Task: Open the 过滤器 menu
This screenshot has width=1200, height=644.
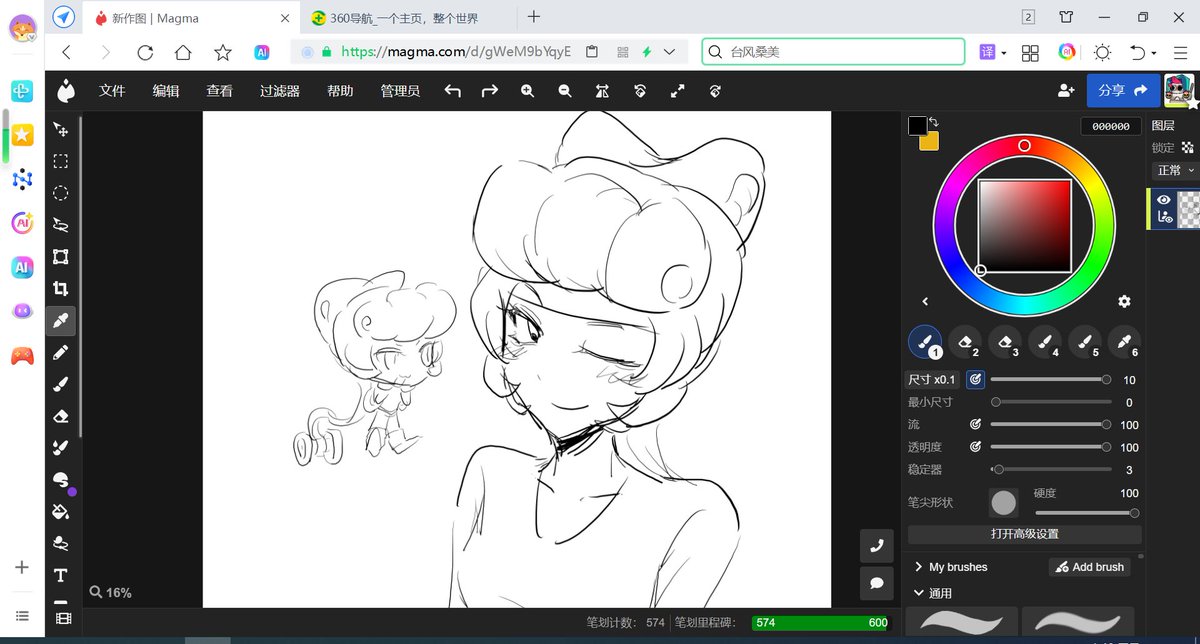Action: pos(280,91)
